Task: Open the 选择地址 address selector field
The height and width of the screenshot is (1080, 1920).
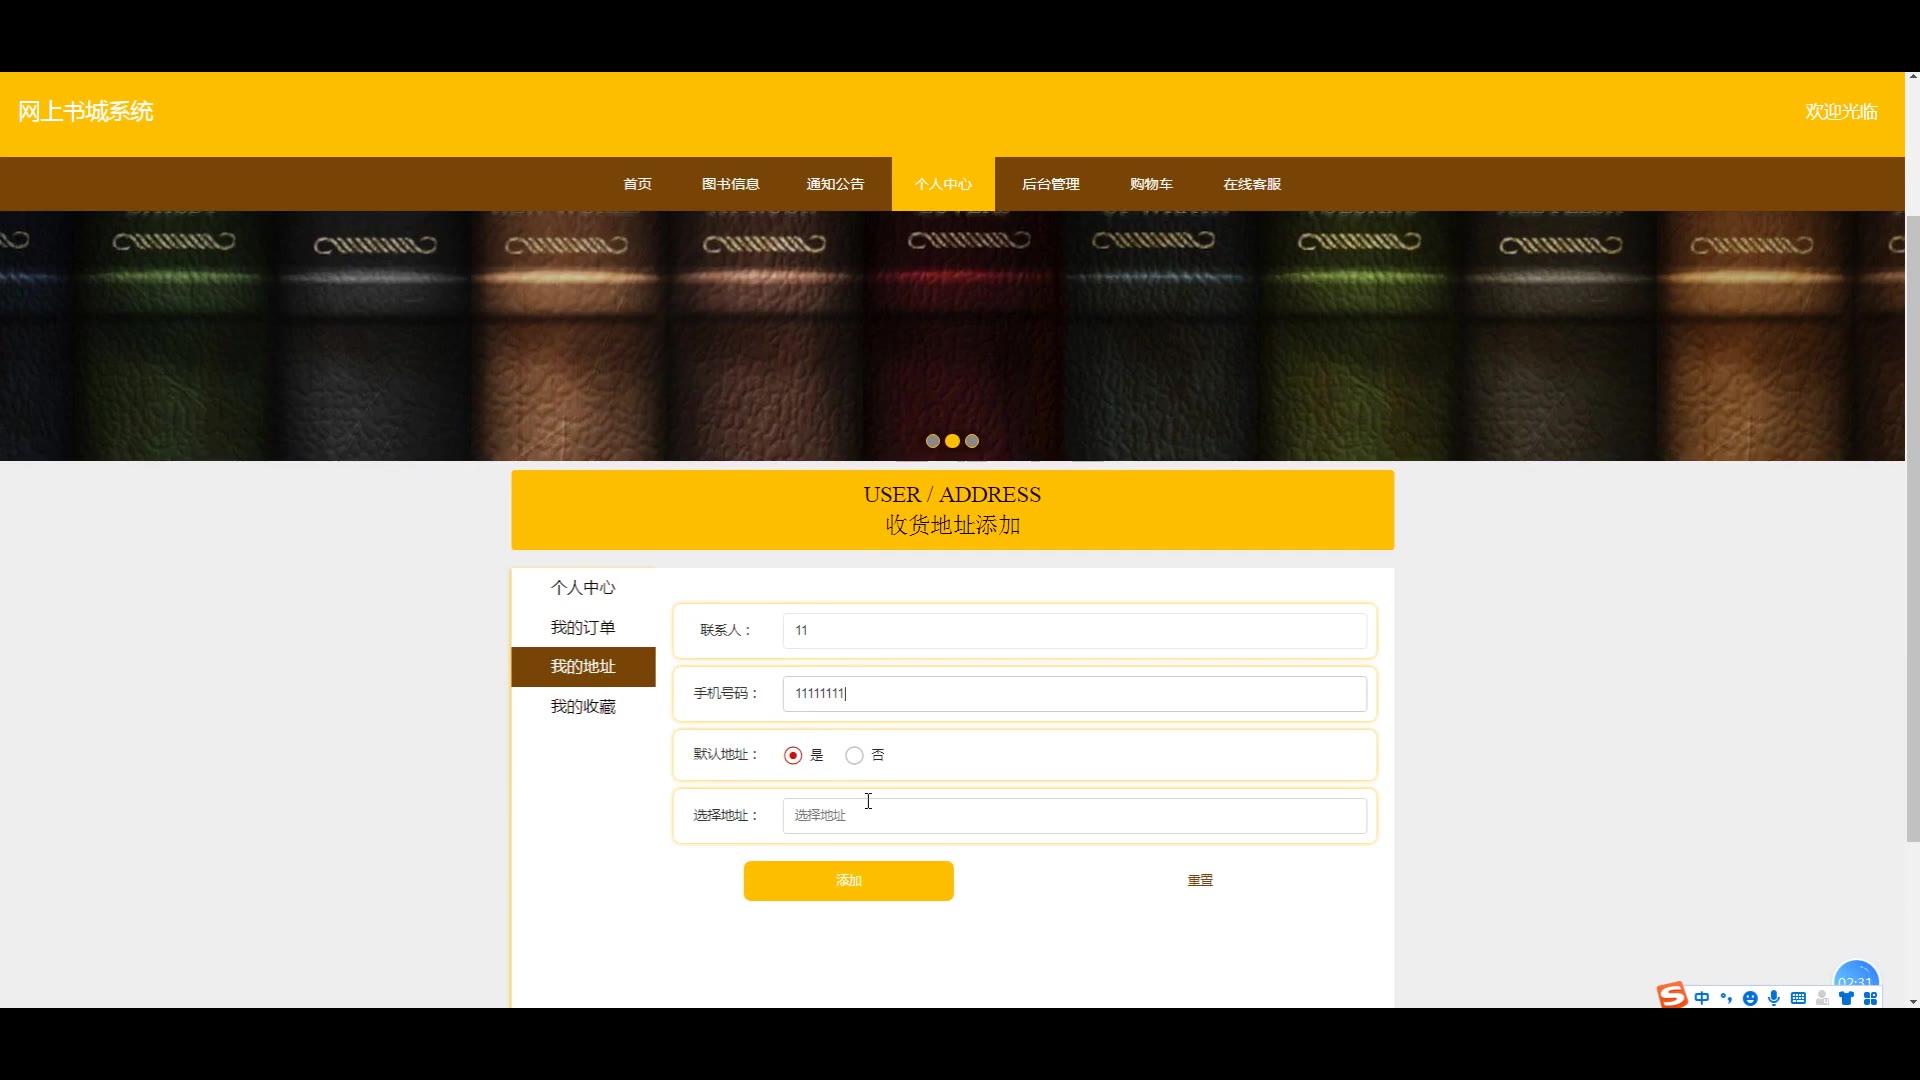Action: pyautogui.click(x=1074, y=815)
